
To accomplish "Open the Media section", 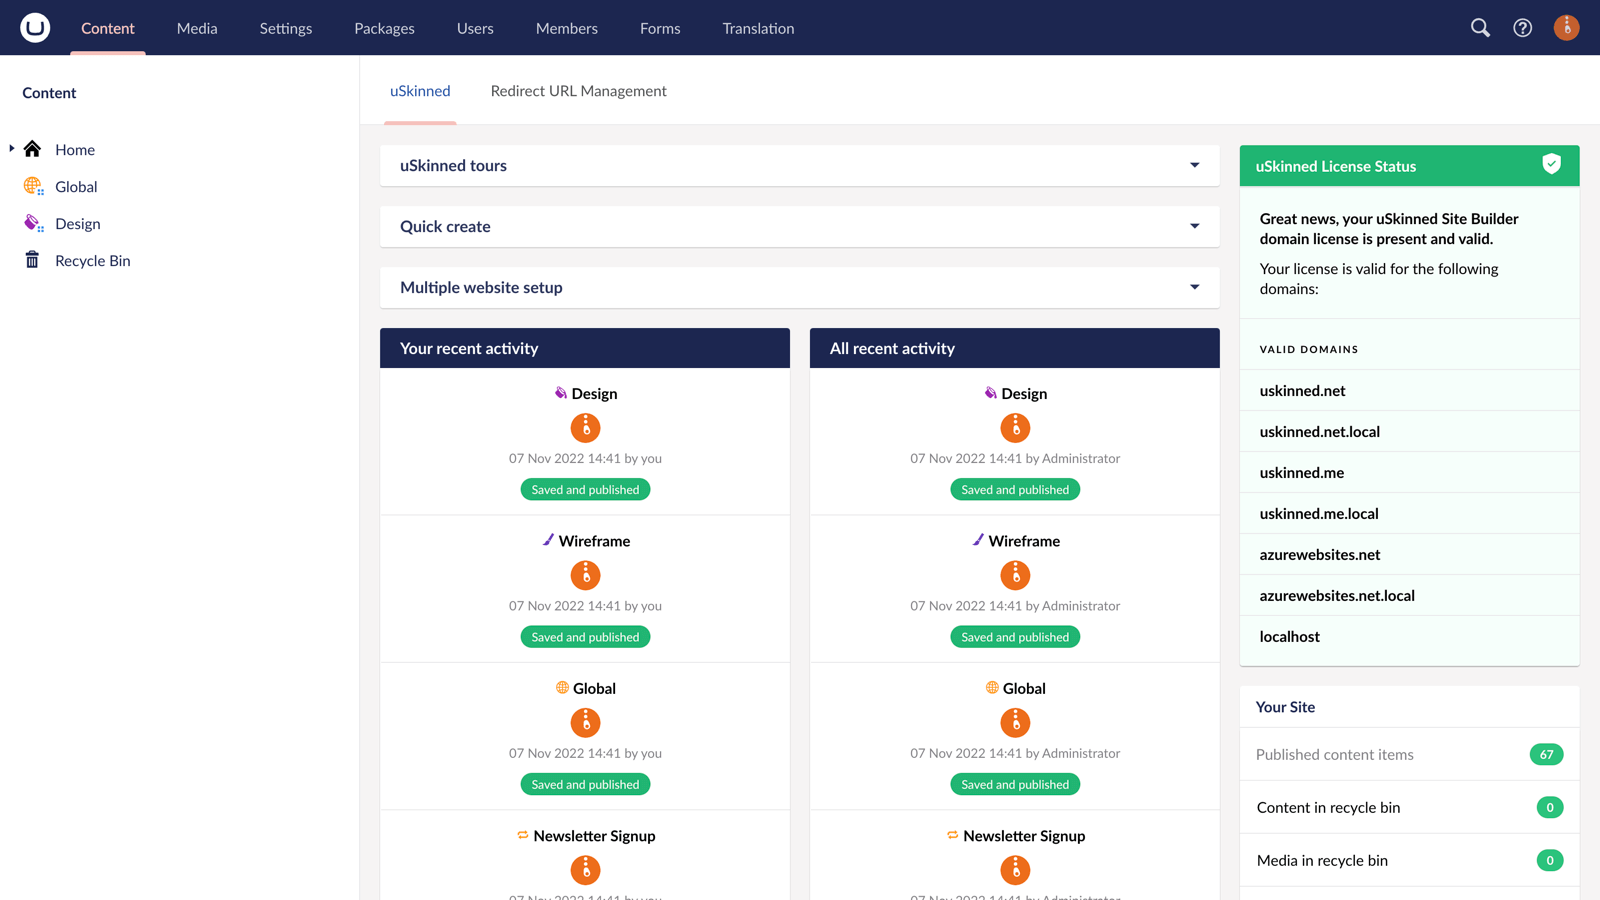I will [x=197, y=28].
